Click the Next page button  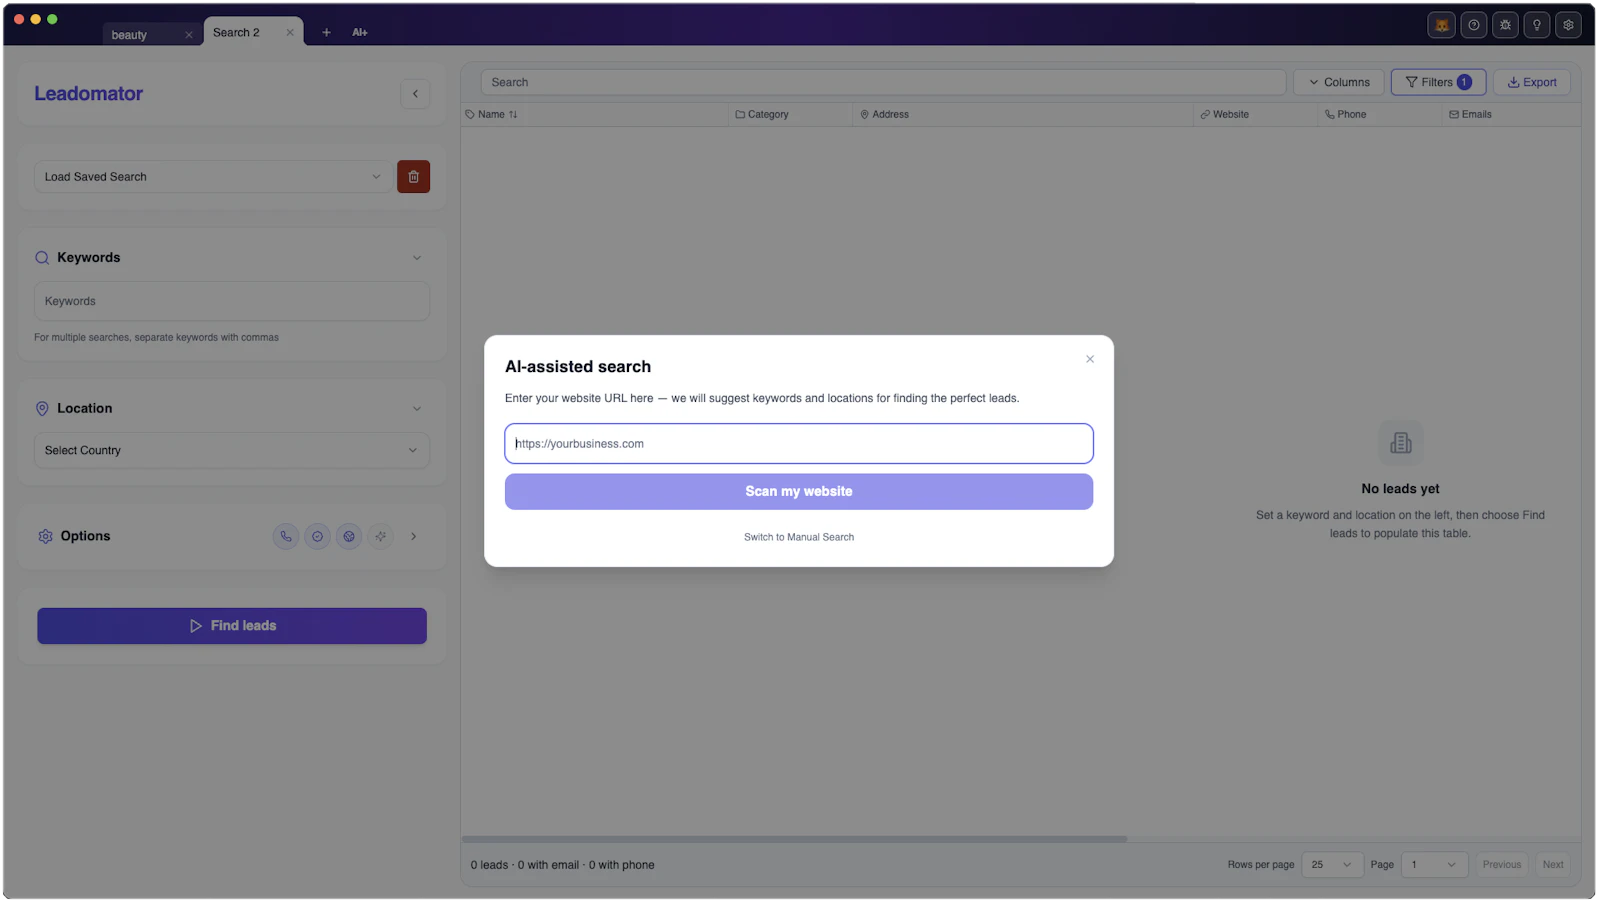pyautogui.click(x=1553, y=865)
